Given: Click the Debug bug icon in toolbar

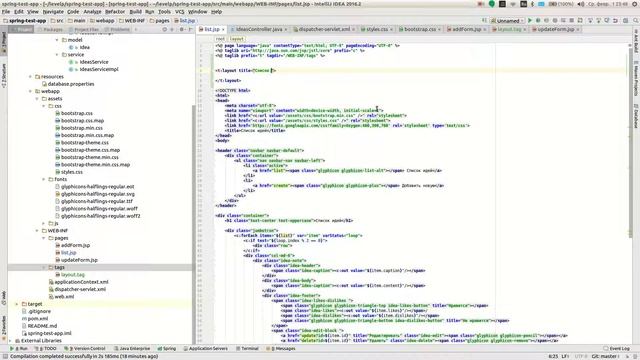Looking at the screenshot, I should [x=538, y=20].
